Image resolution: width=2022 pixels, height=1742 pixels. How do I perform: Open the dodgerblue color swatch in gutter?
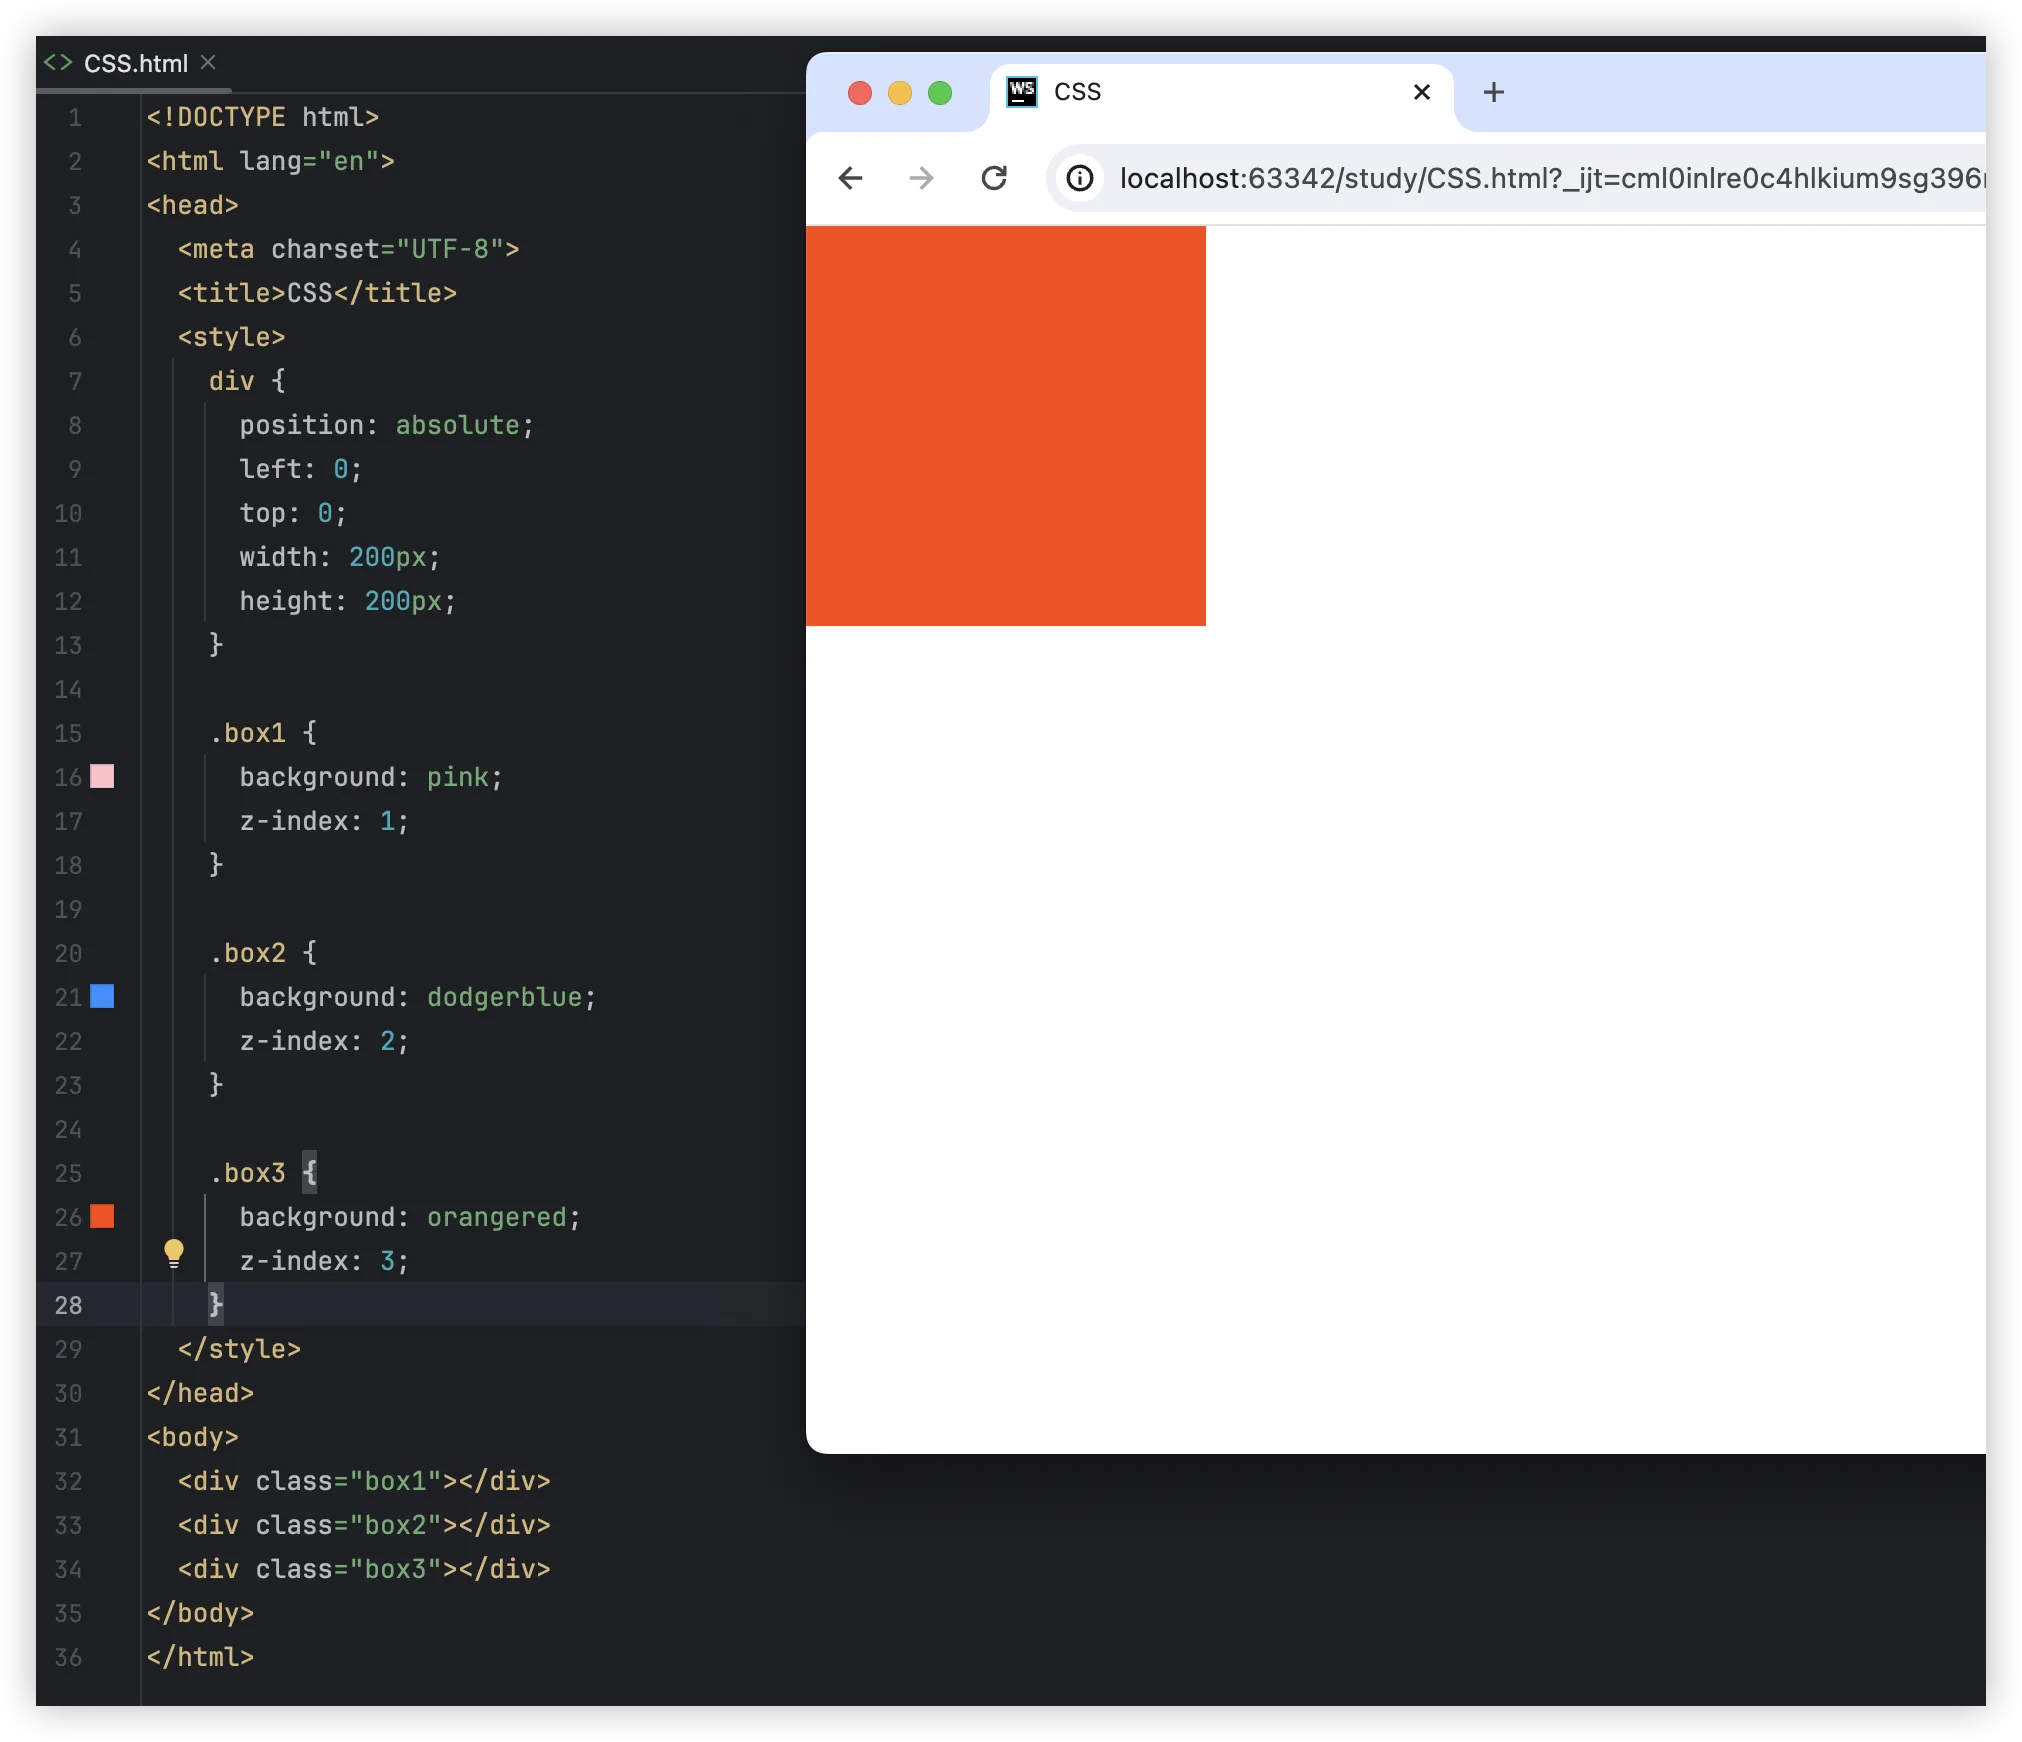coord(102,997)
